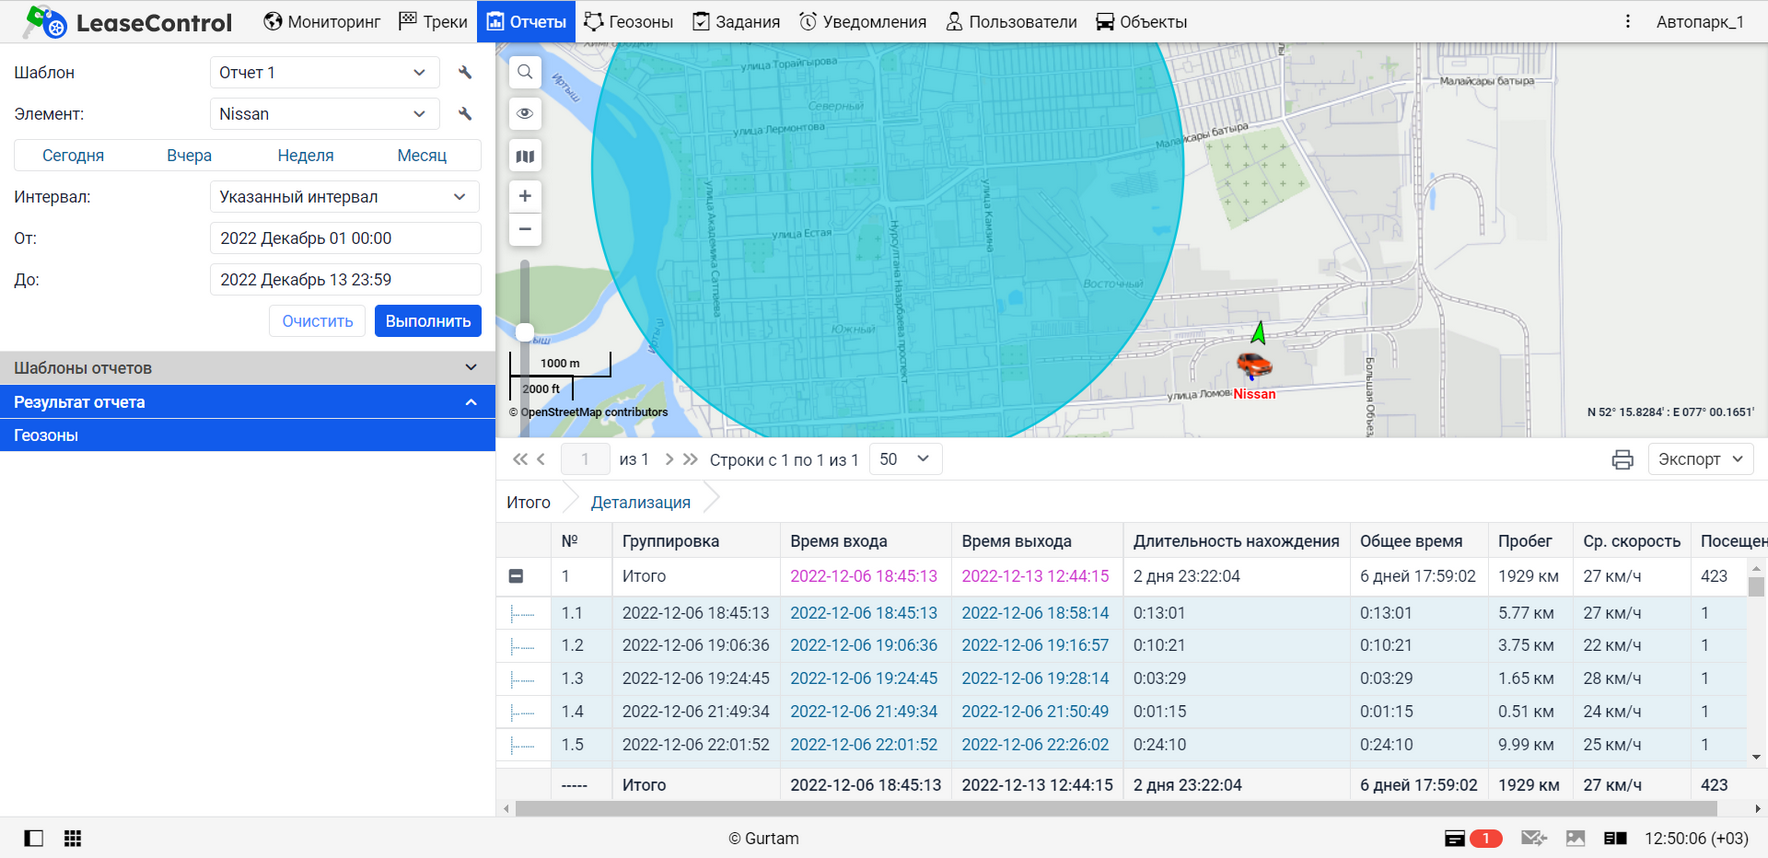Collapse the Итого row group
The image size is (1768, 858).
[x=516, y=576]
